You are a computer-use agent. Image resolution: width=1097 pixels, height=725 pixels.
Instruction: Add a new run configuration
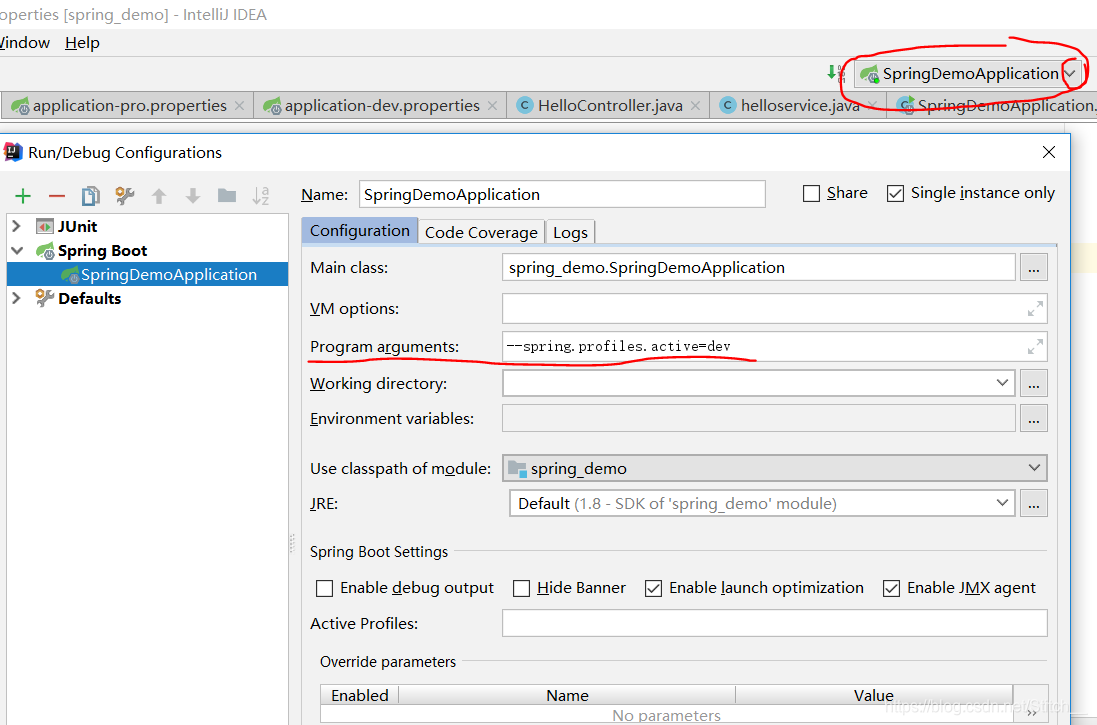point(23,196)
